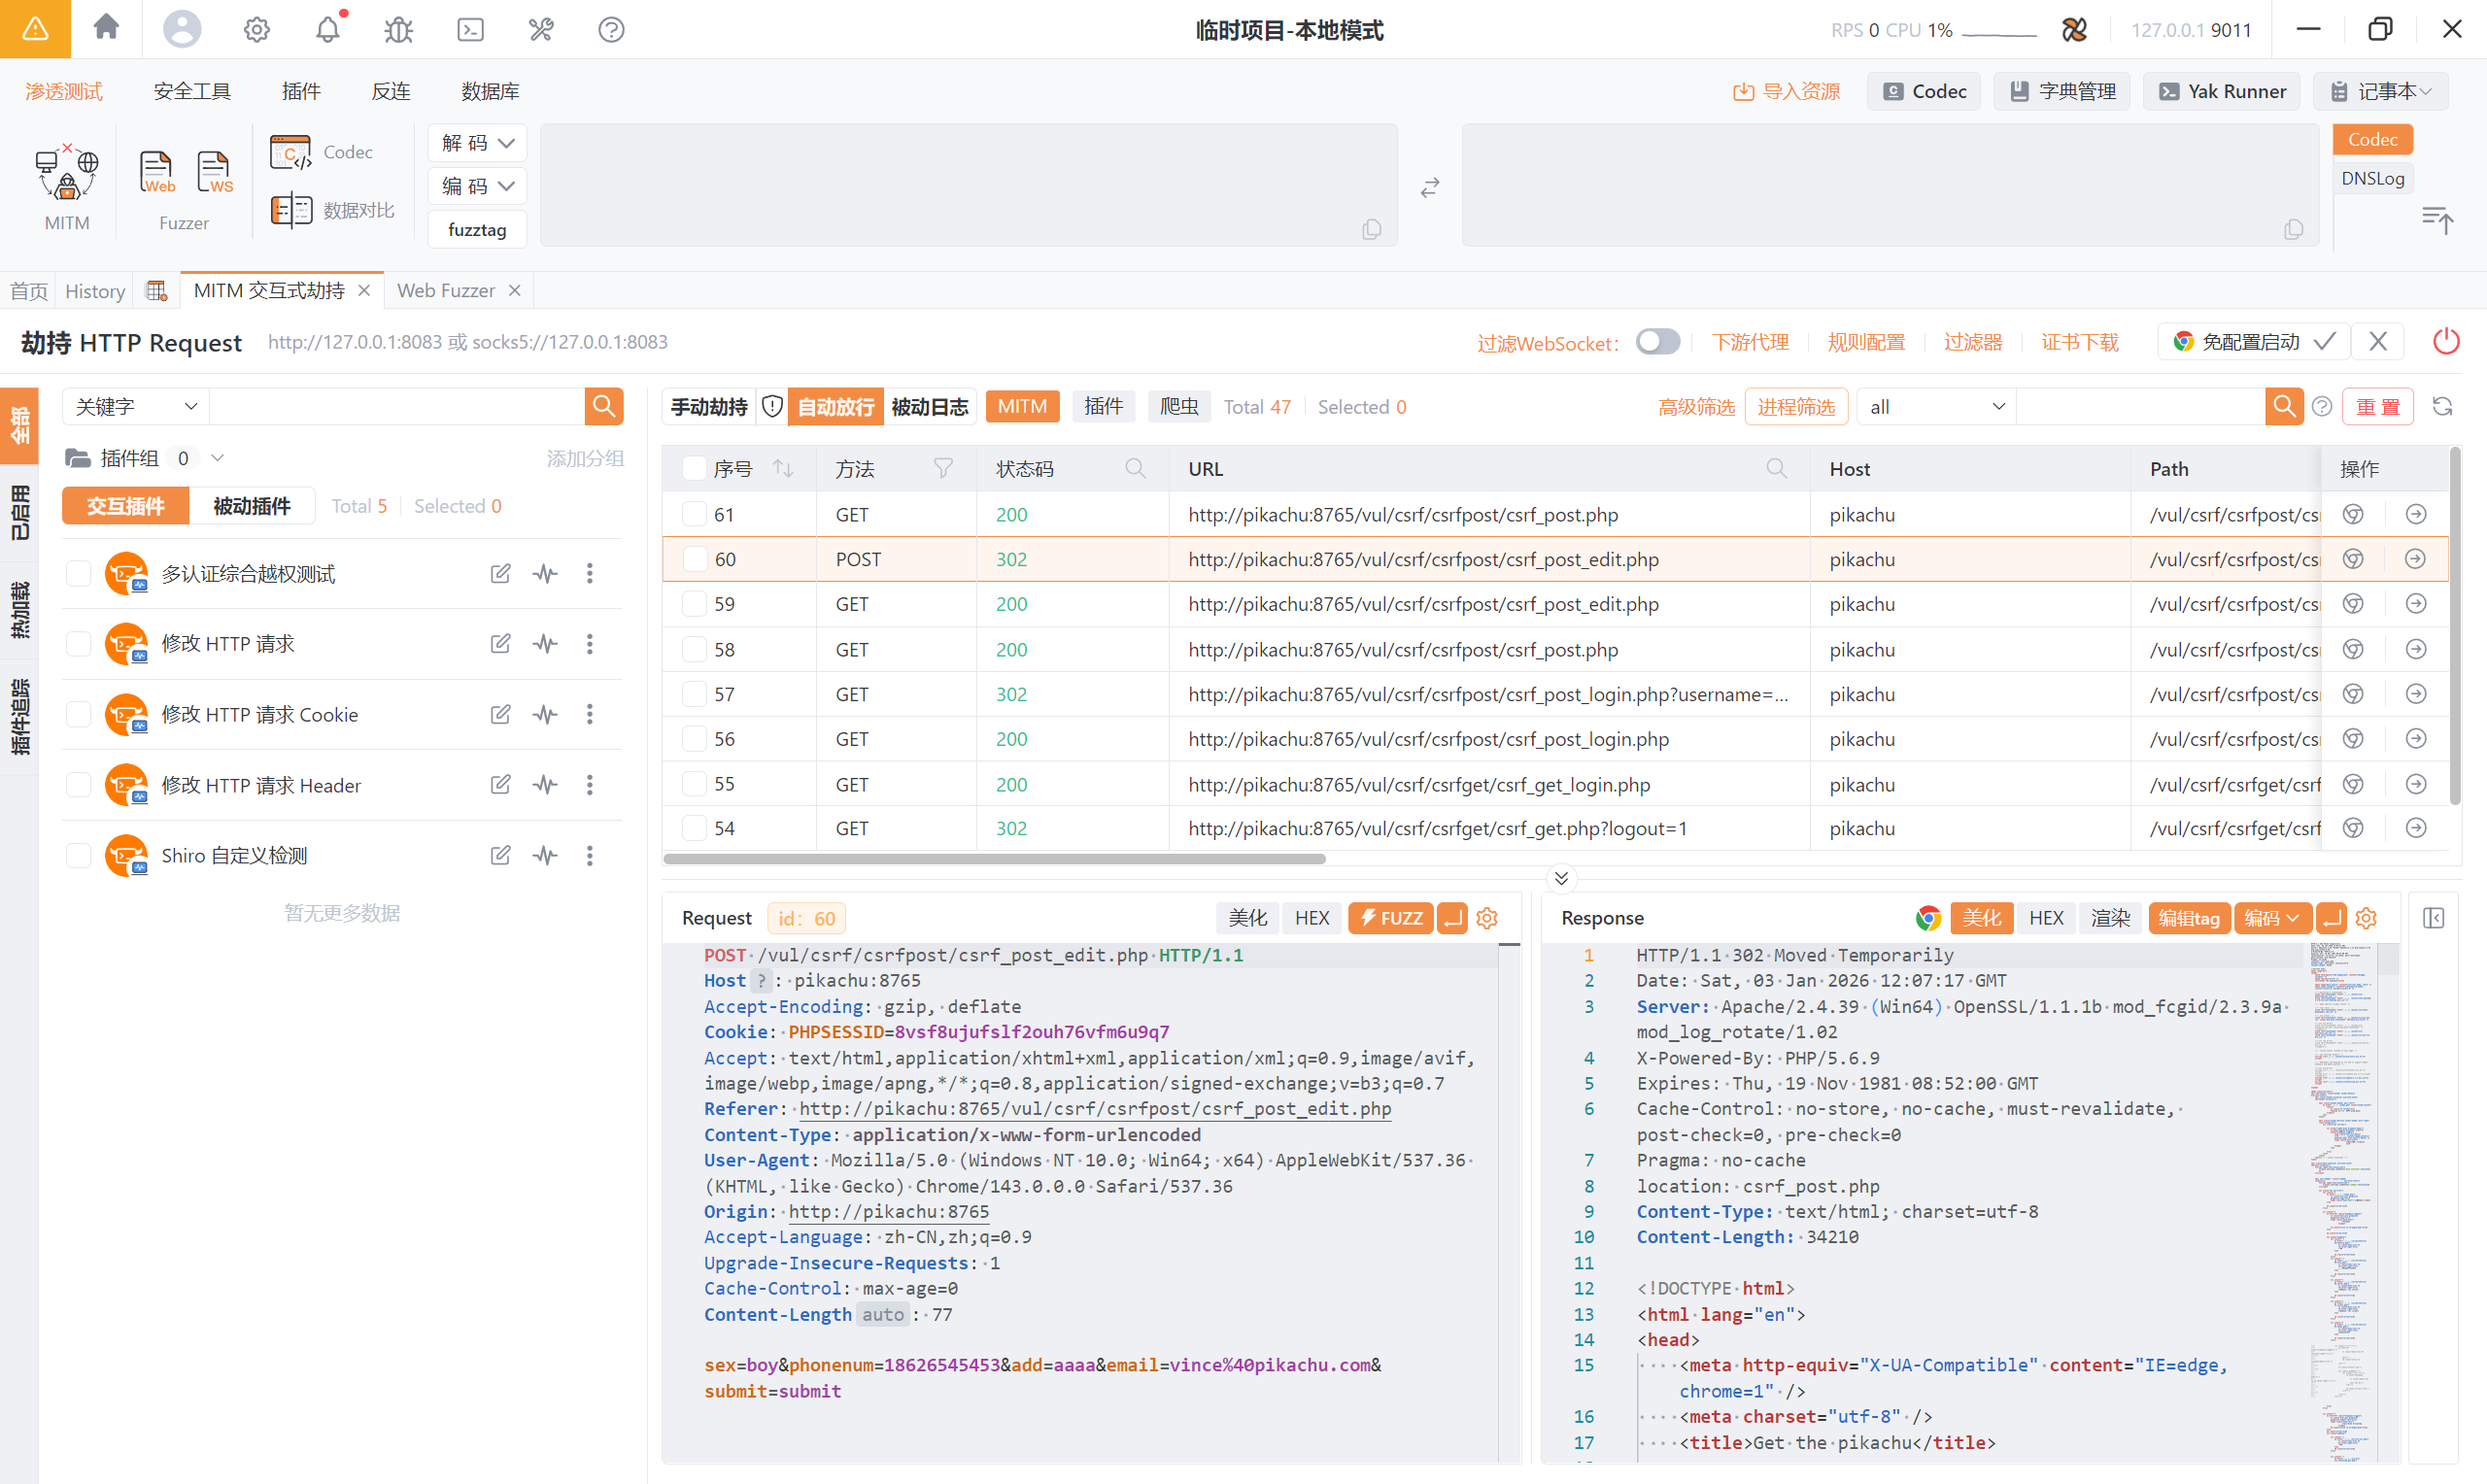Viewport: 2487px width, 1484px height.
Task: Open the 安全工具 menu
Action: [192, 91]
